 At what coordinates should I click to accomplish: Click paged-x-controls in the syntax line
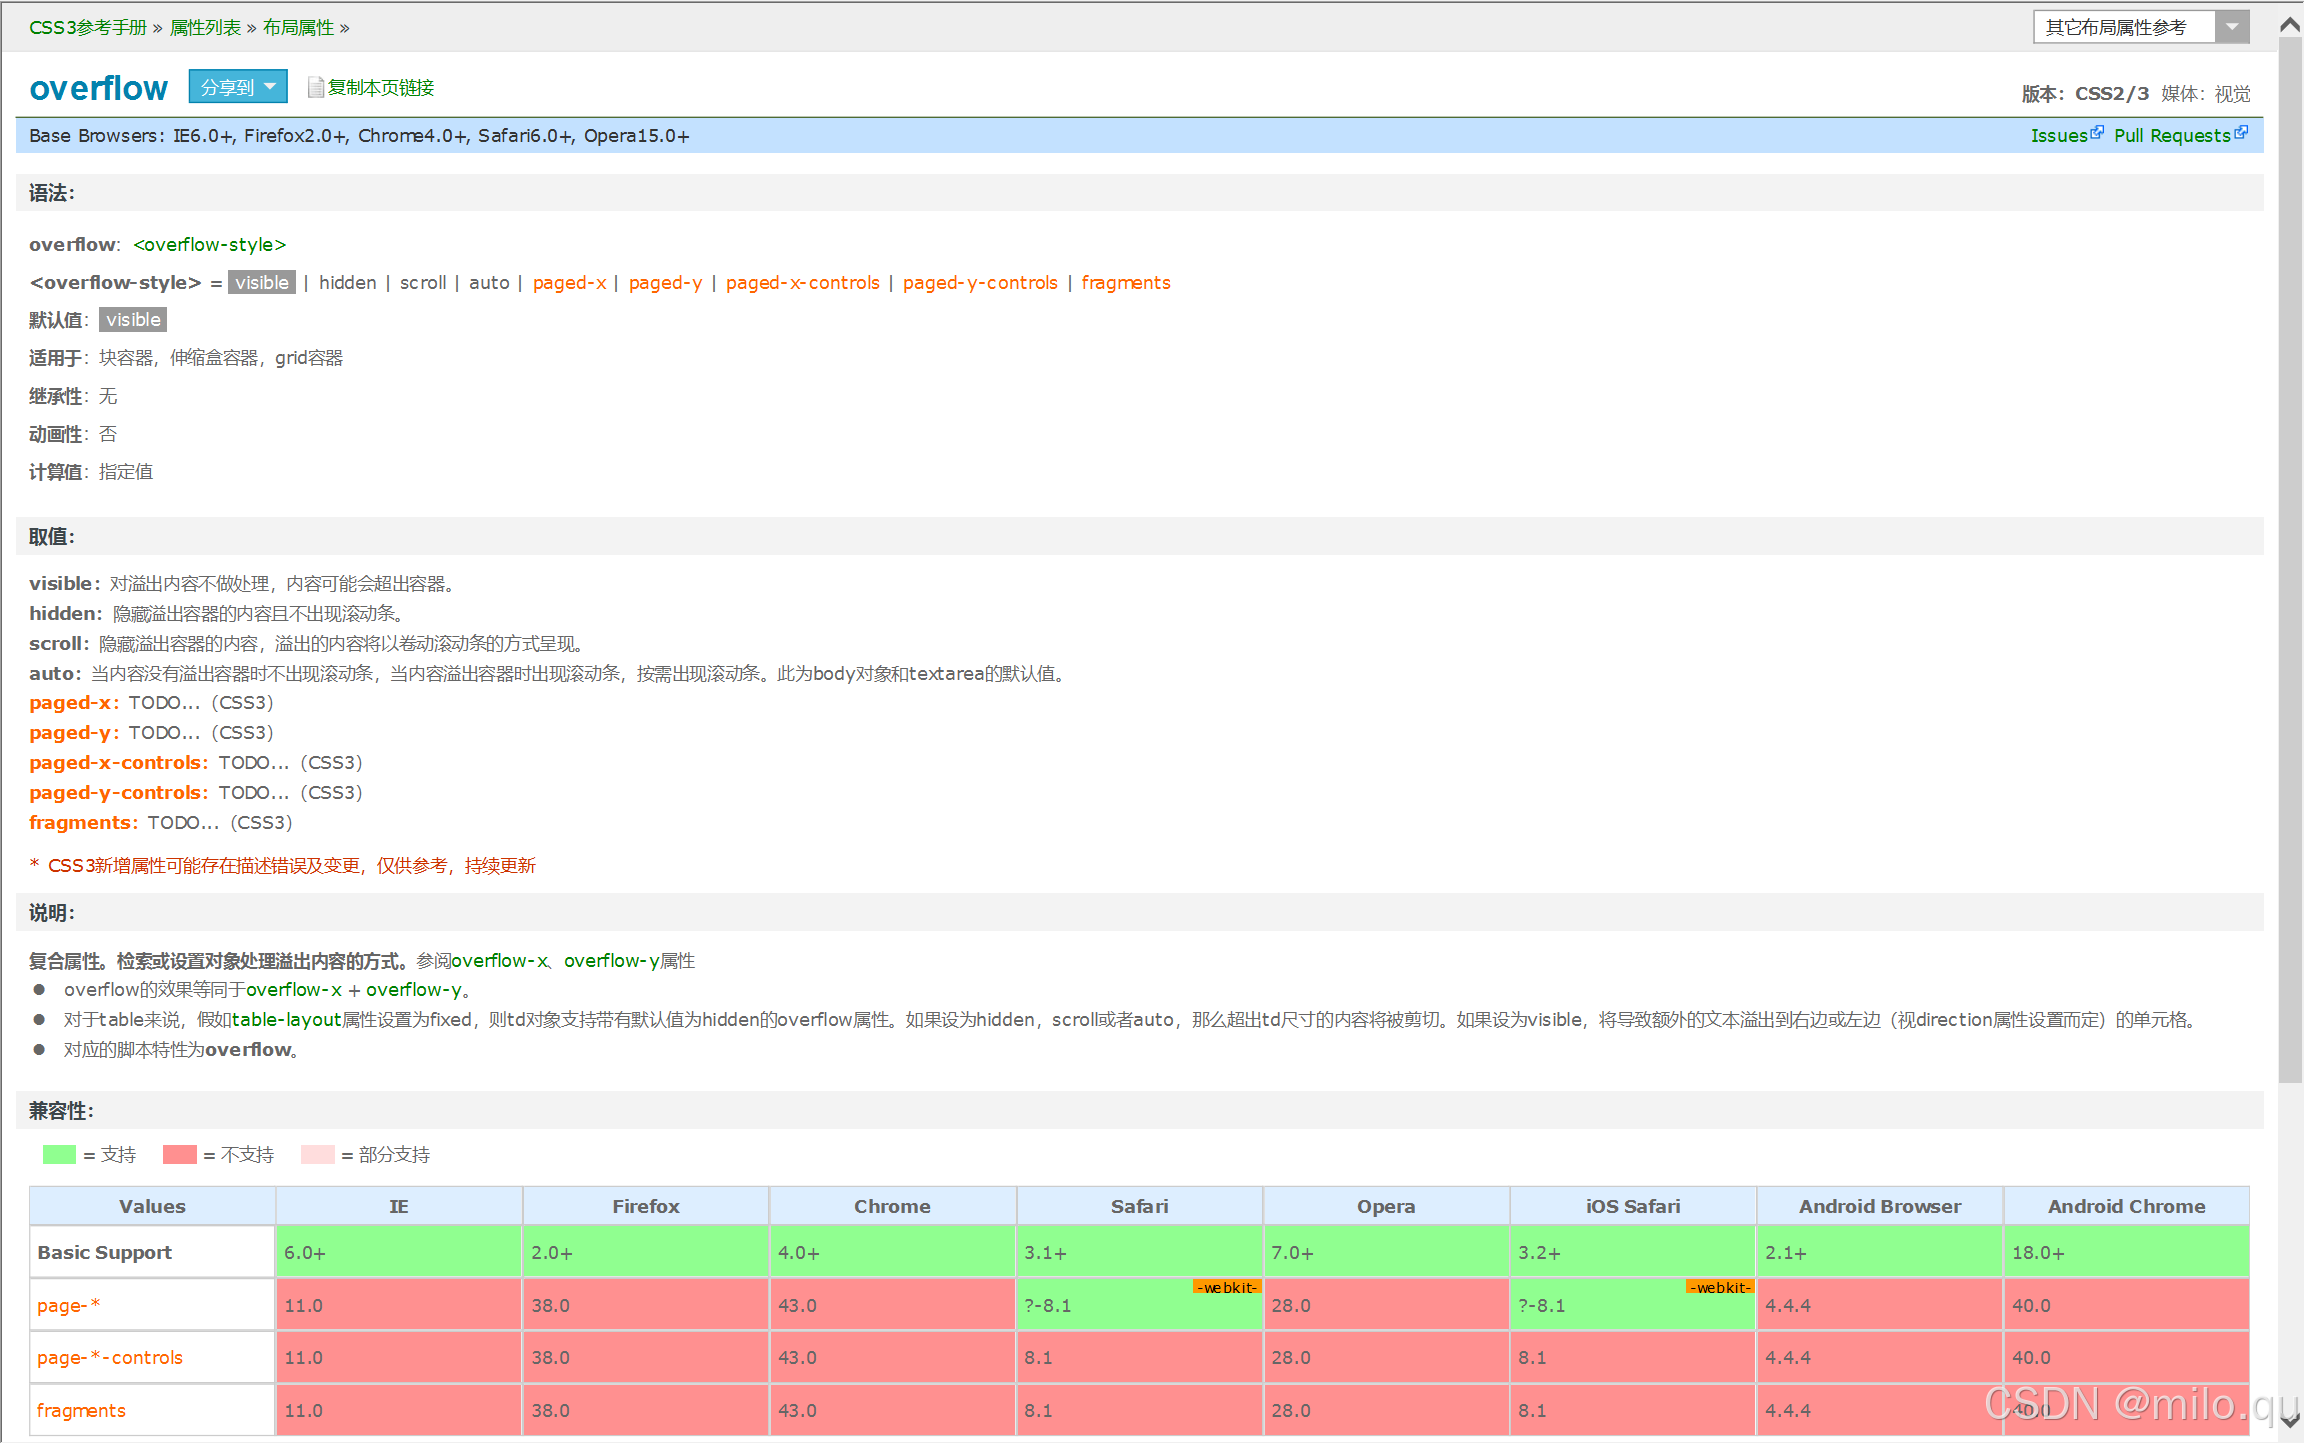click(803, 283)
